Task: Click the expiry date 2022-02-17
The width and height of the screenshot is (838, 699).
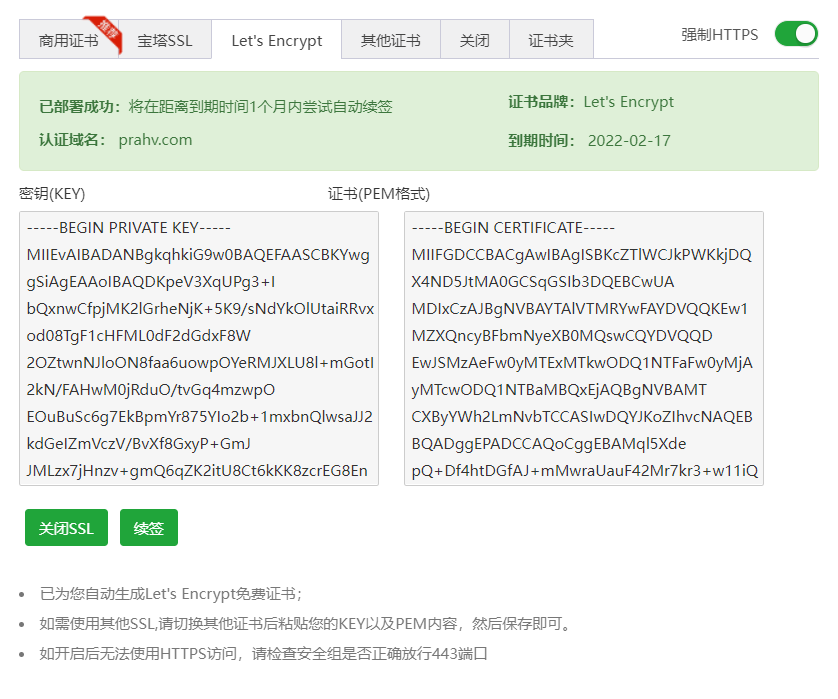Action: point(629,141)
